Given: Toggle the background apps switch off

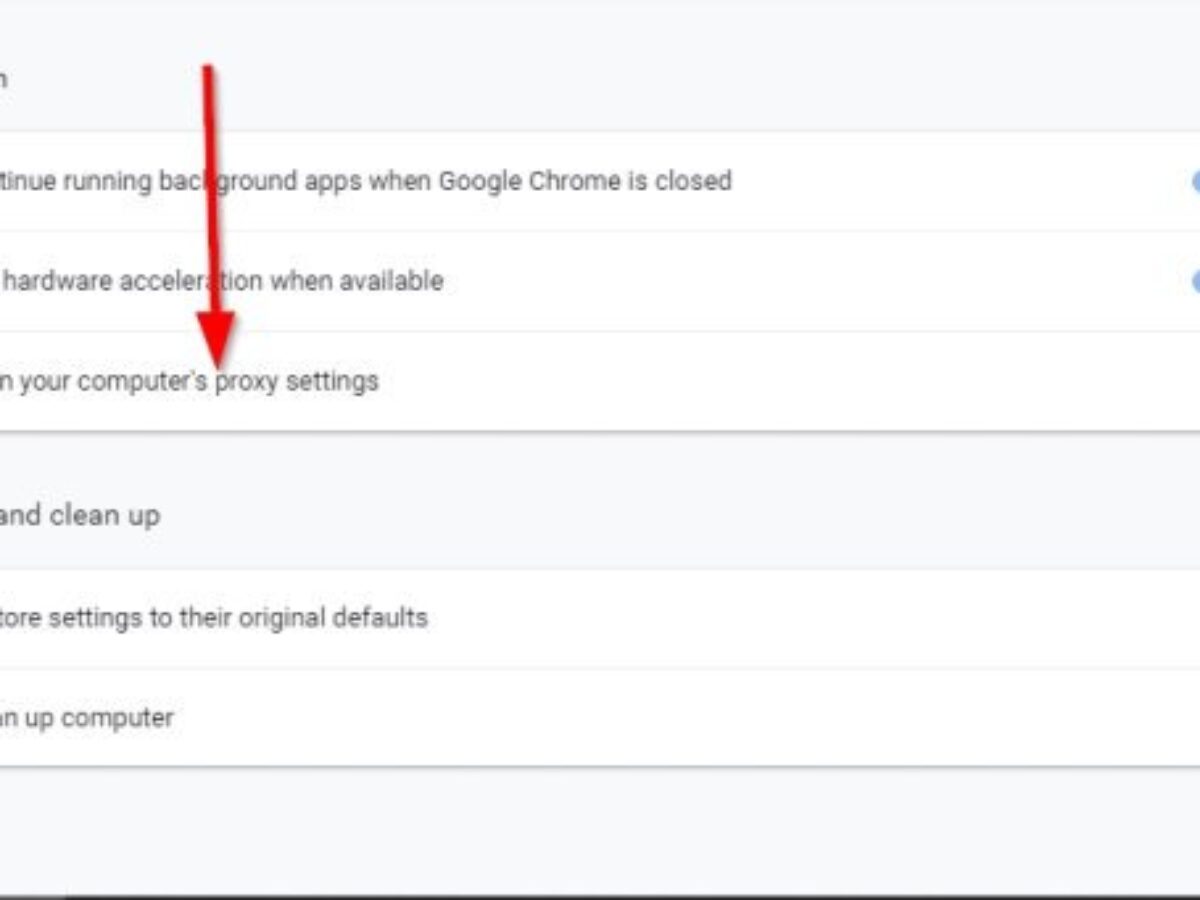Looking at the screenshot, I should pyautogui.click(x=1194, y=181).
